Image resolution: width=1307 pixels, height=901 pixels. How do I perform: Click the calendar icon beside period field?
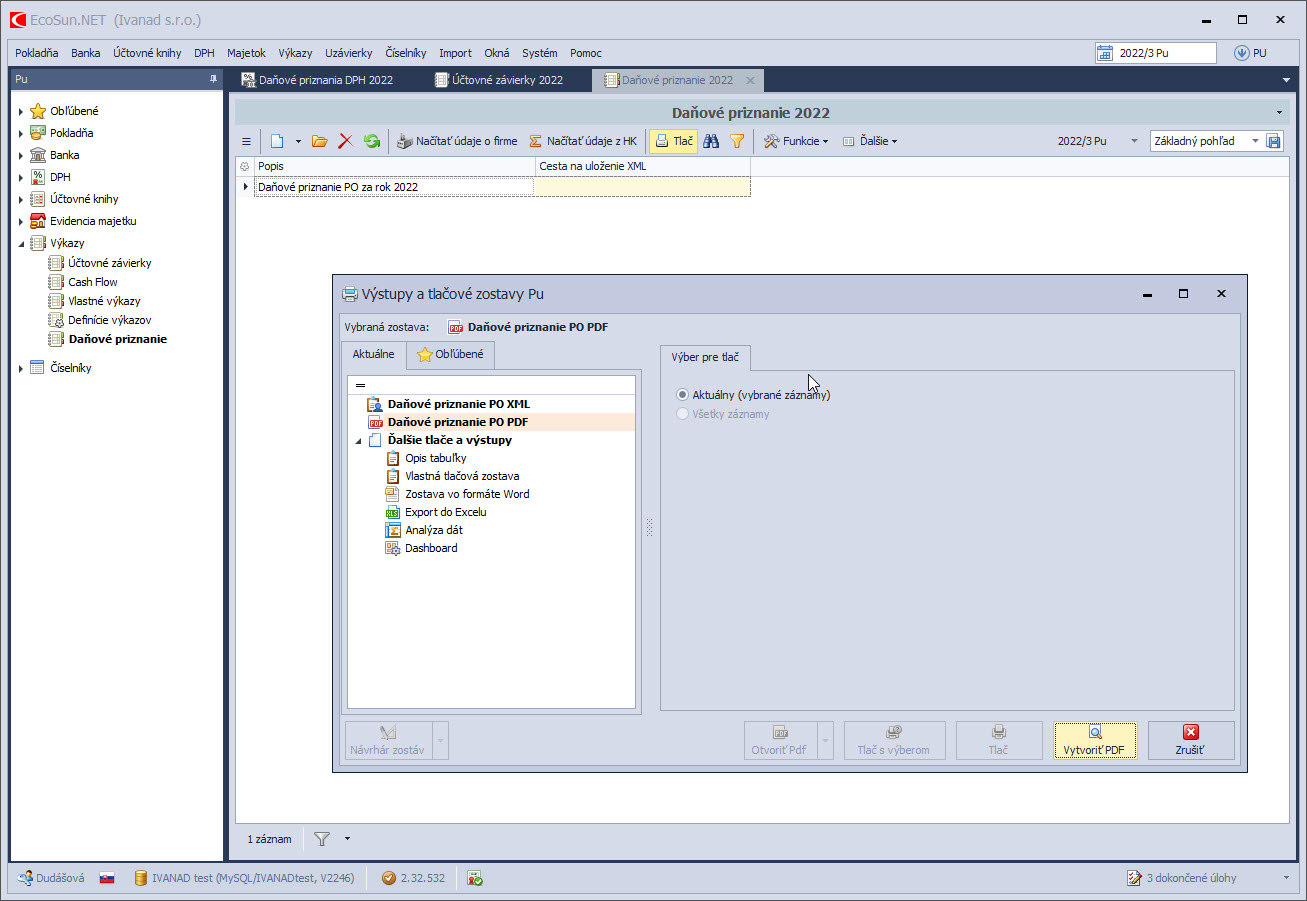(1105, 54)
